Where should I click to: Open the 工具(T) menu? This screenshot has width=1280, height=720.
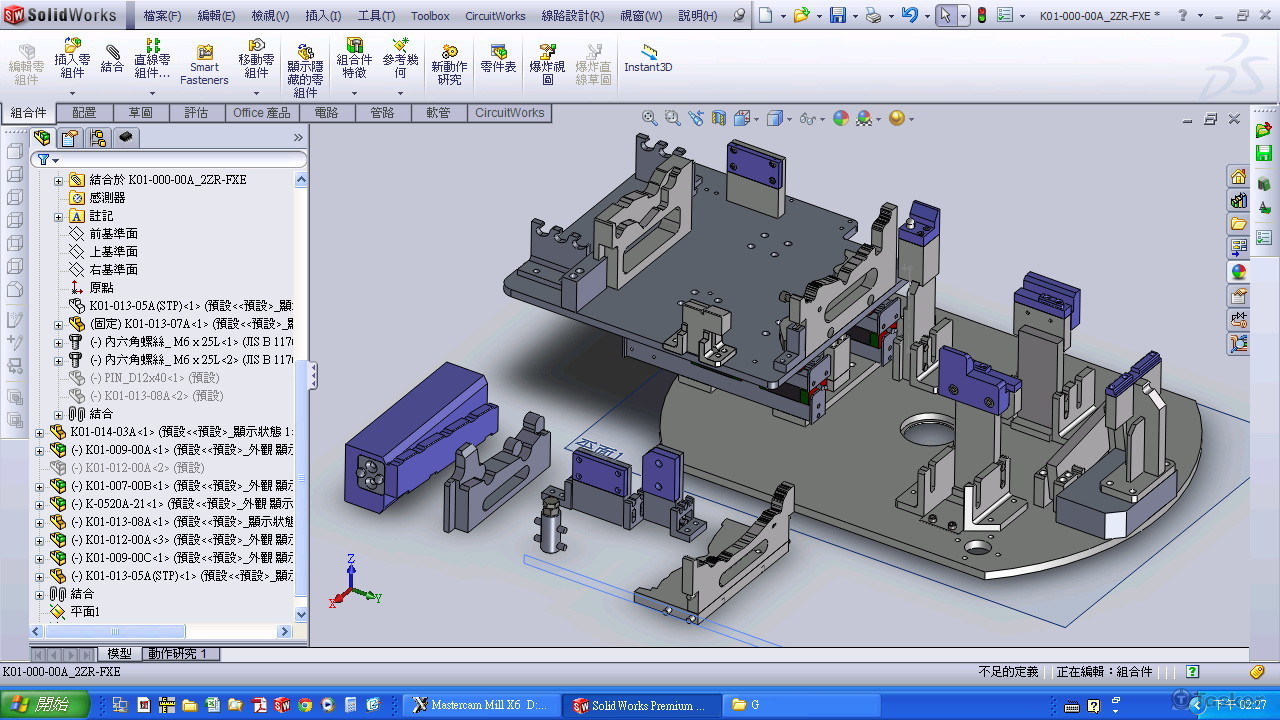(x=376, y=16)
